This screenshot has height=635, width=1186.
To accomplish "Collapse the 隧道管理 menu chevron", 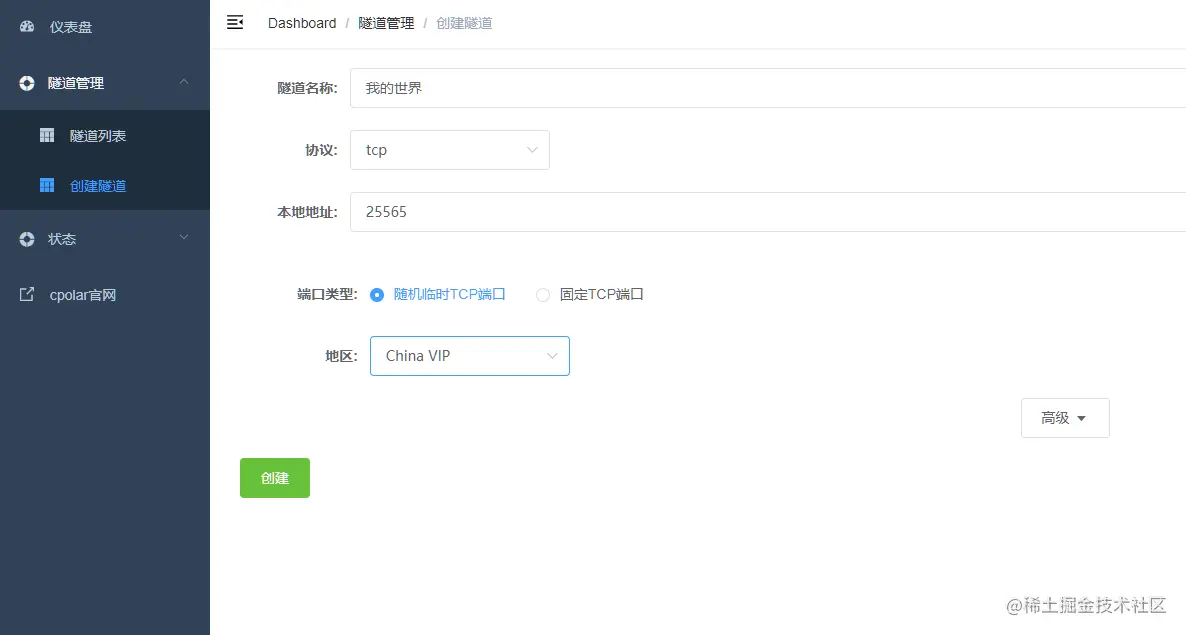I will click(x=184, y=82).
